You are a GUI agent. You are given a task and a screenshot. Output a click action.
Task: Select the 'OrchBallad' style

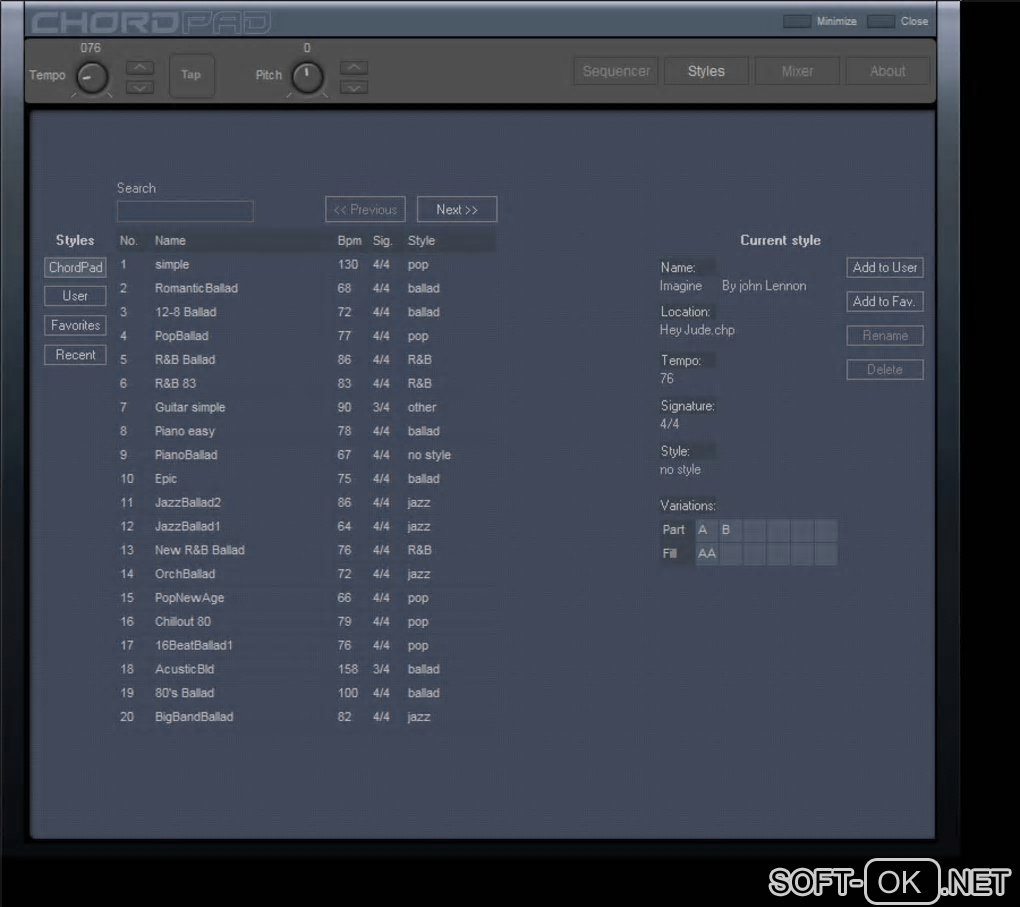click(306, 574)
